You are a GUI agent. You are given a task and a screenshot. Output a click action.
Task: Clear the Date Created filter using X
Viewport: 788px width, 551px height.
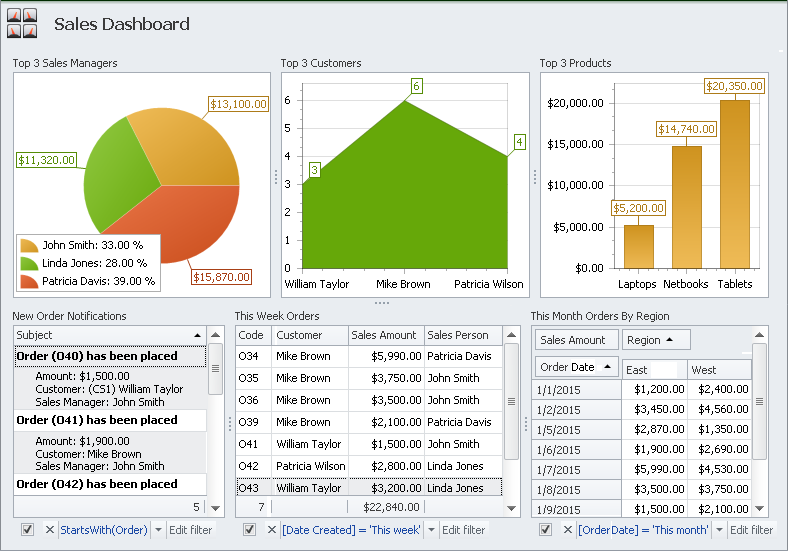(x=271, y=530)
